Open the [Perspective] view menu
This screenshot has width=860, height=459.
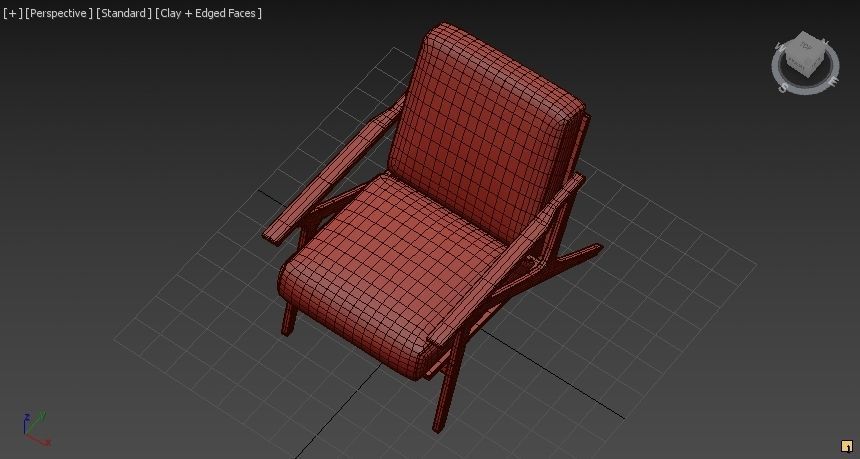tap(59, 13)
